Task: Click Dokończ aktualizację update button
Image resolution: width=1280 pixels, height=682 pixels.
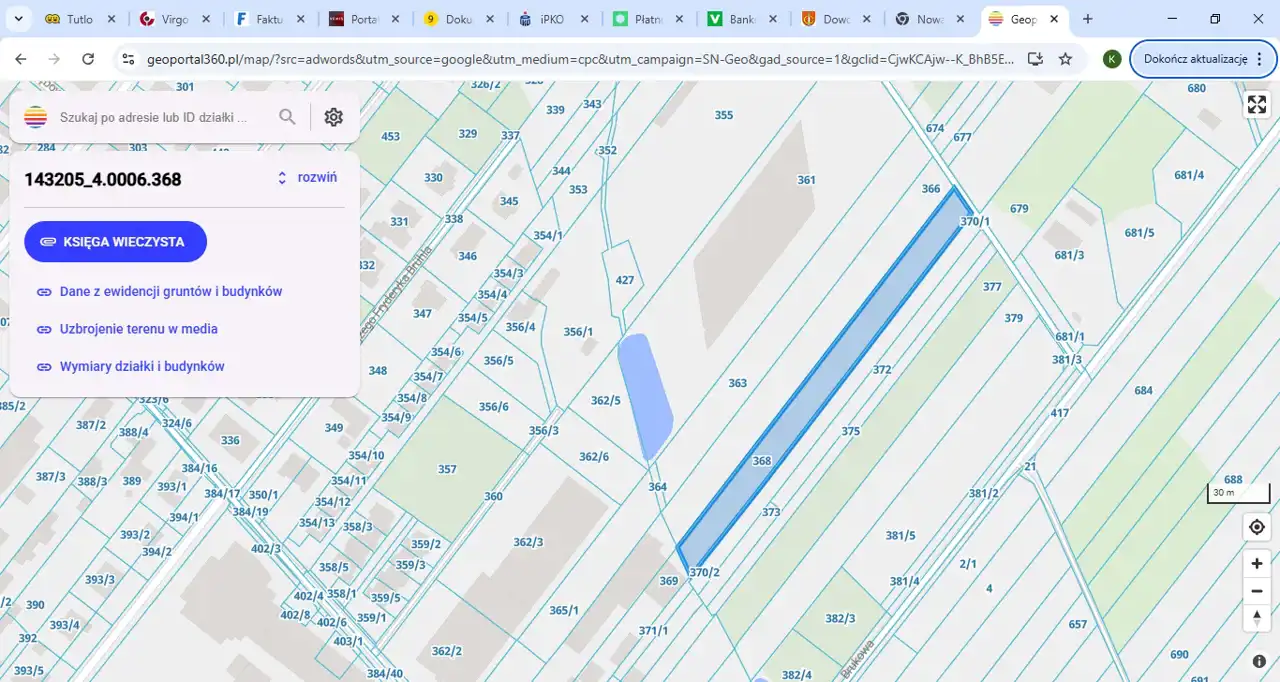Action: (x=1195, y=59)
